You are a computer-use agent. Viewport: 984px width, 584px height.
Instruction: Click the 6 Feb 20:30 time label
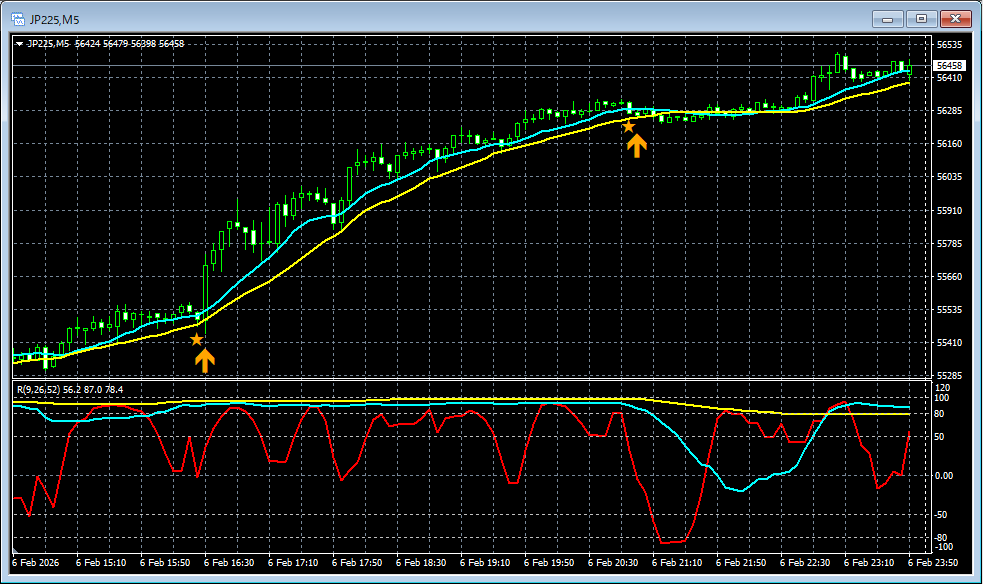pos(612,563)
